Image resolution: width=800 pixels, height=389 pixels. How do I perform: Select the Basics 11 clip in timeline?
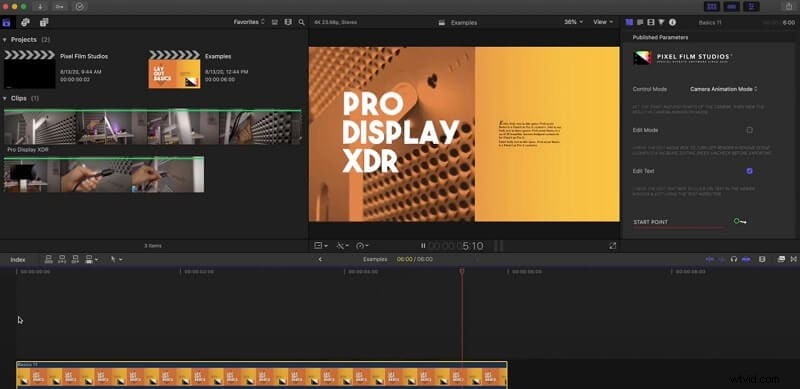click(x=262, y=375)
